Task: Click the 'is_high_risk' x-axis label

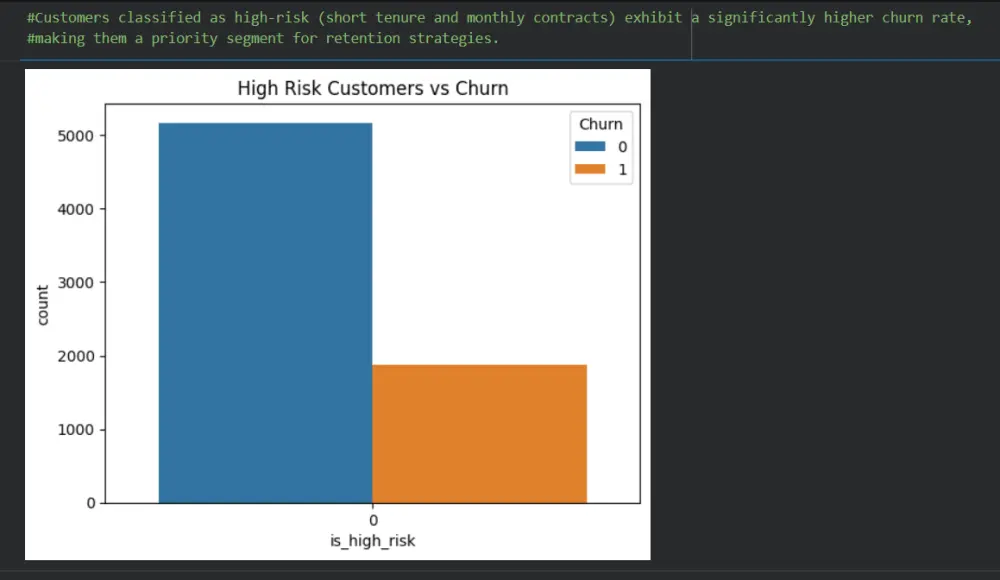Action: 372,540
